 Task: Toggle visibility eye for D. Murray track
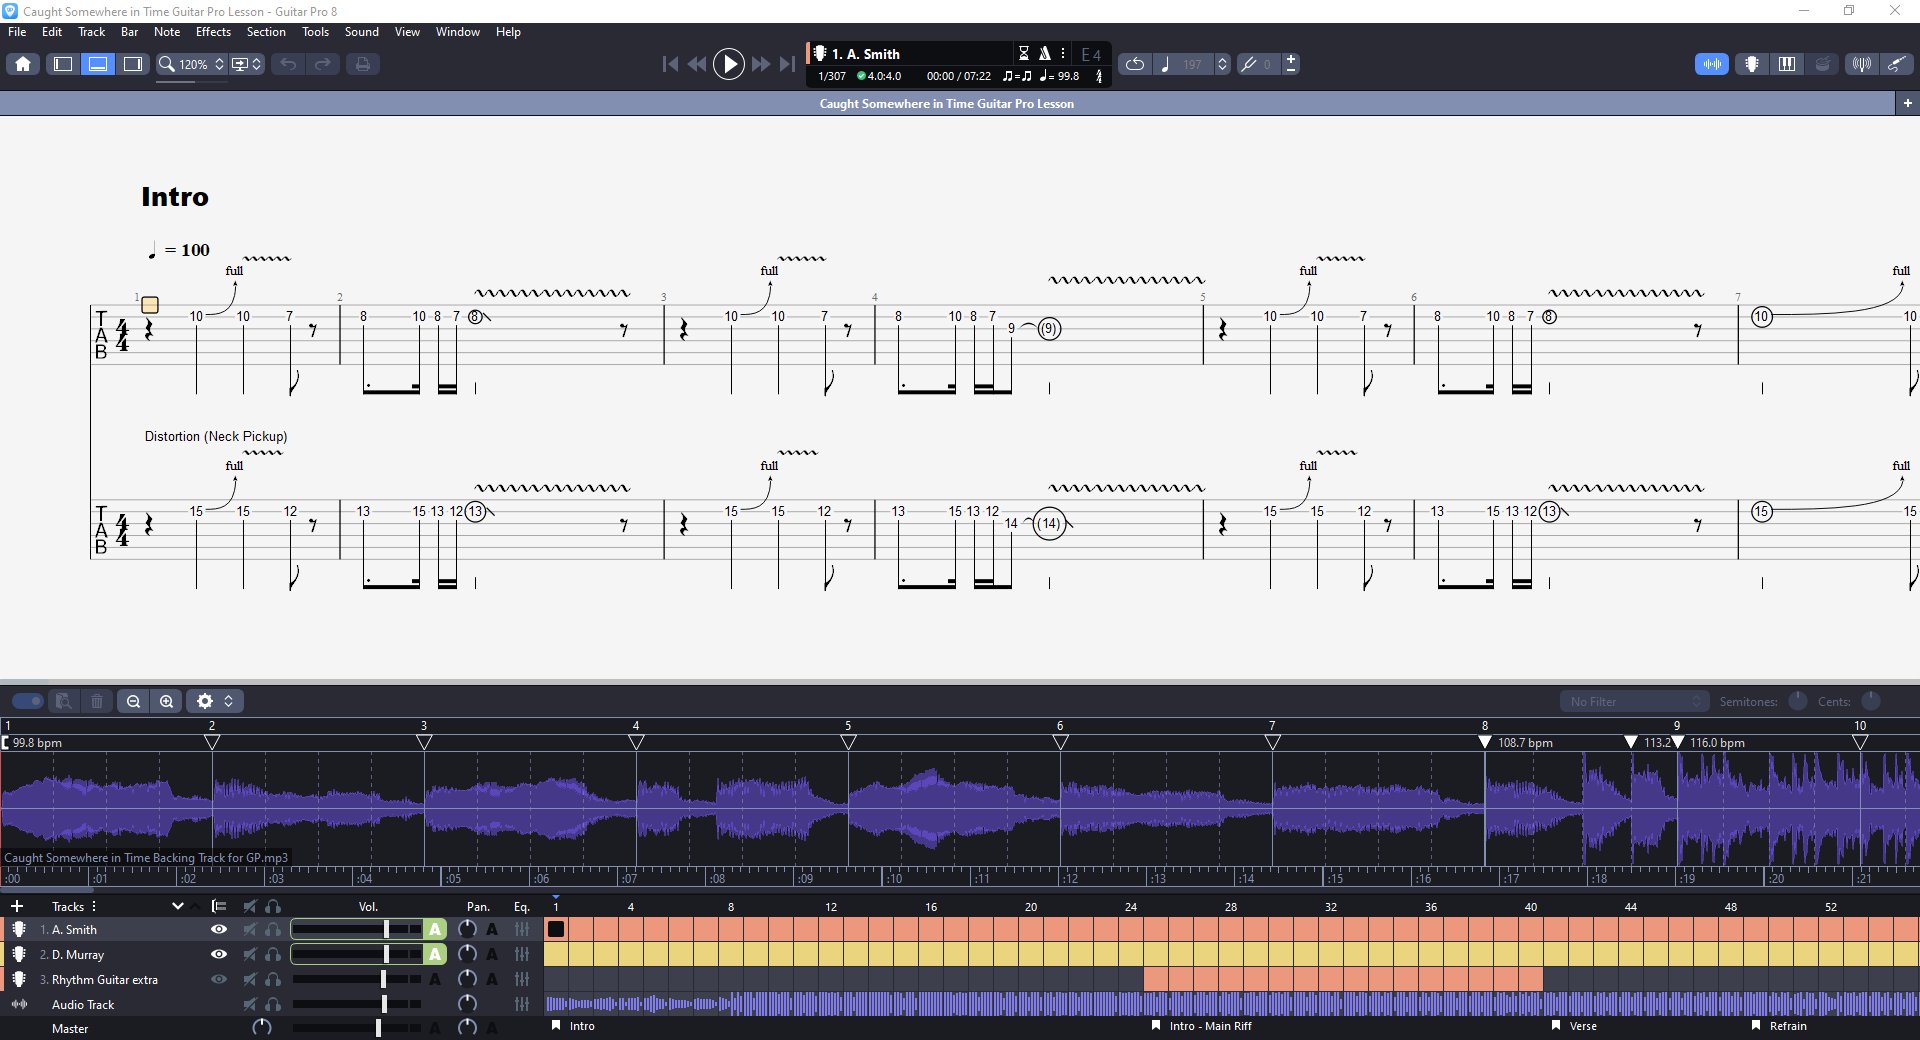pyautogui.click(x=219, y=954)
